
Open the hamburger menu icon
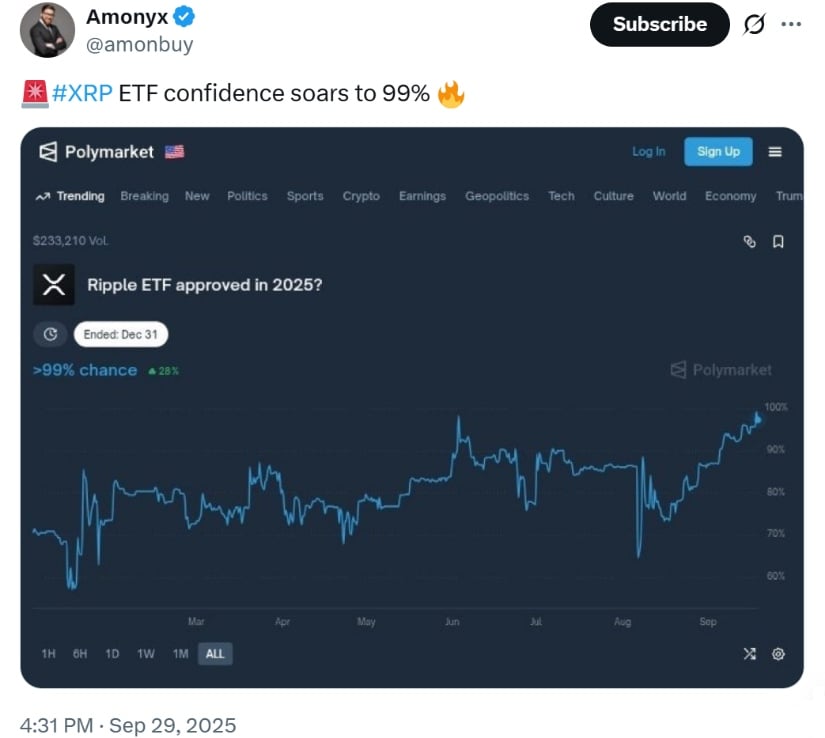(x=775, y=152)
